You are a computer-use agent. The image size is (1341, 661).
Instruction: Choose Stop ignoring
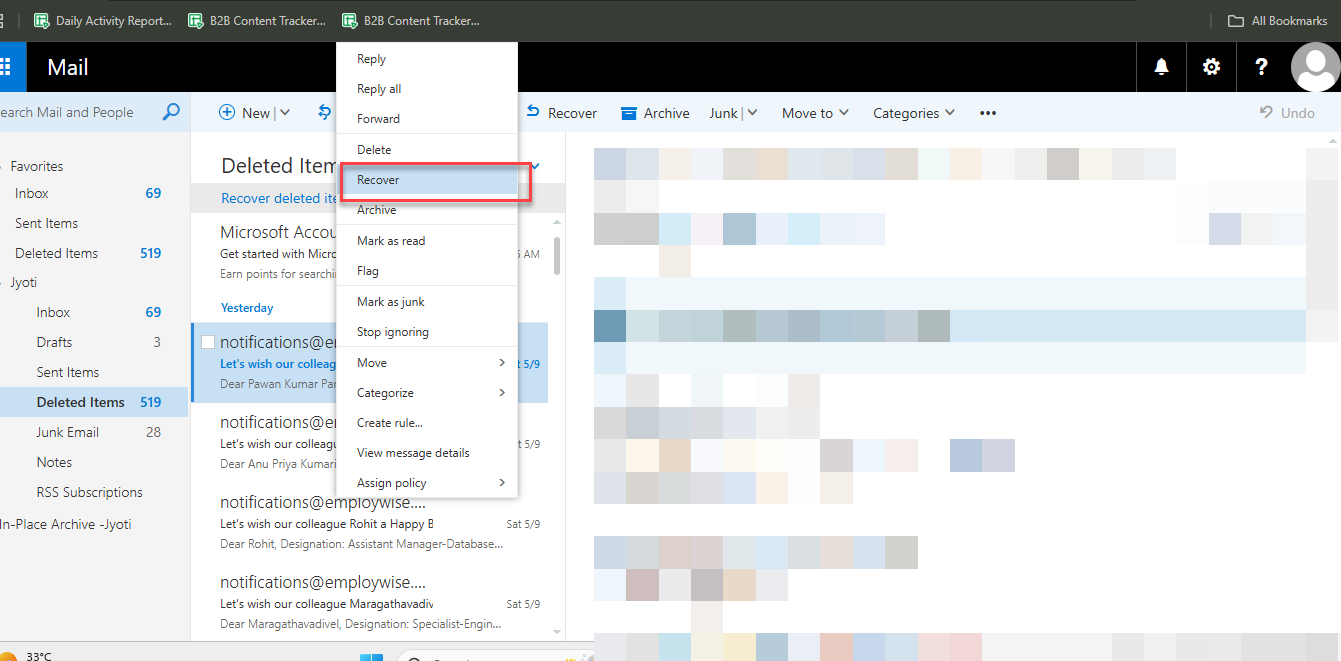coord(427,332)
